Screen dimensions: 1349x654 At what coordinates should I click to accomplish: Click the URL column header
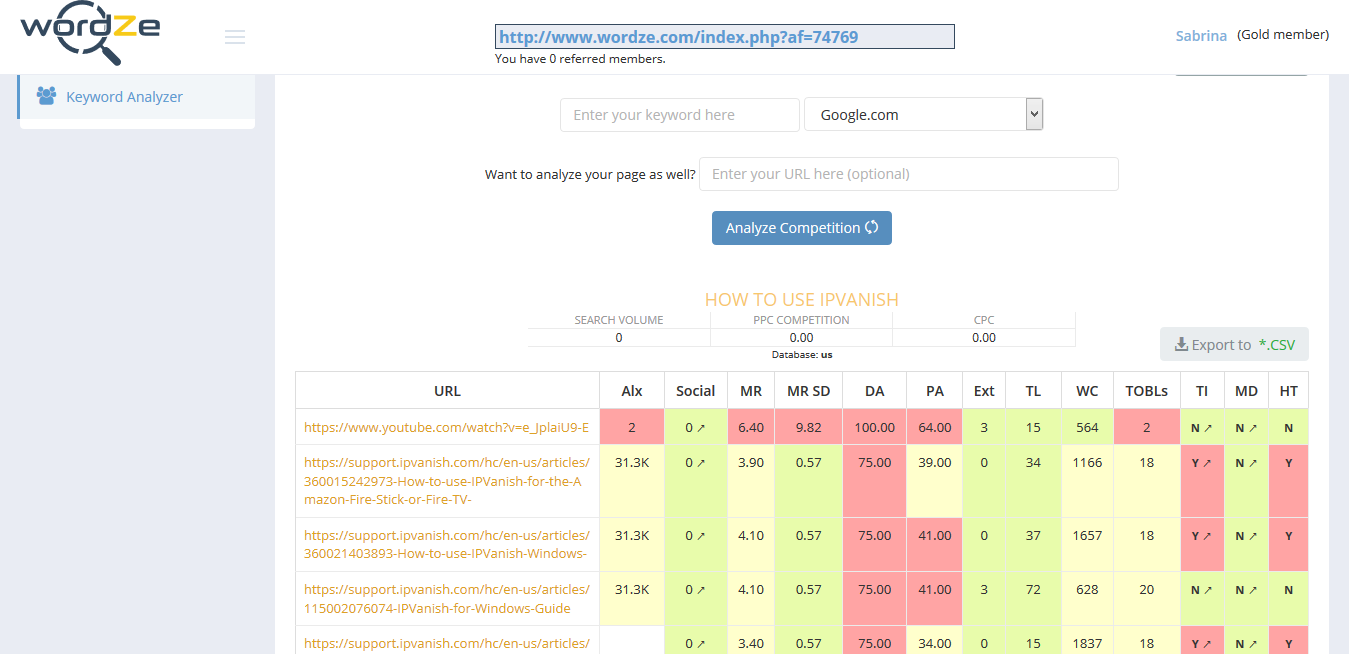point(448,391)
